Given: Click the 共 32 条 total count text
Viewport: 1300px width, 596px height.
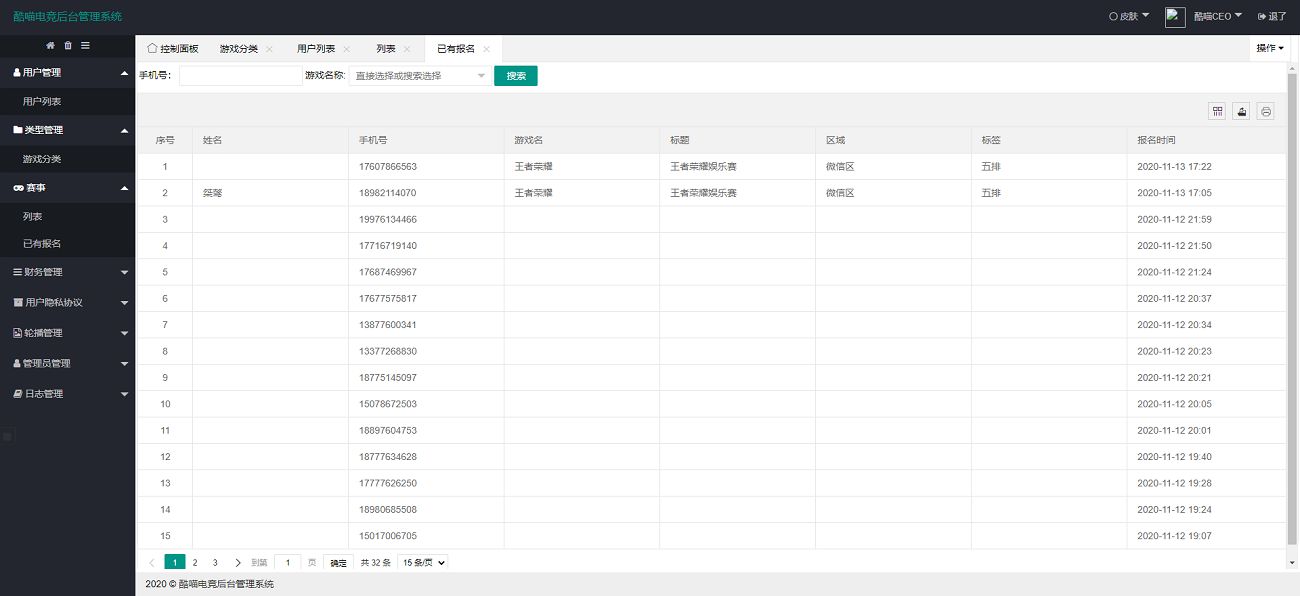Looking at the screenshot, I should [376, 563].
